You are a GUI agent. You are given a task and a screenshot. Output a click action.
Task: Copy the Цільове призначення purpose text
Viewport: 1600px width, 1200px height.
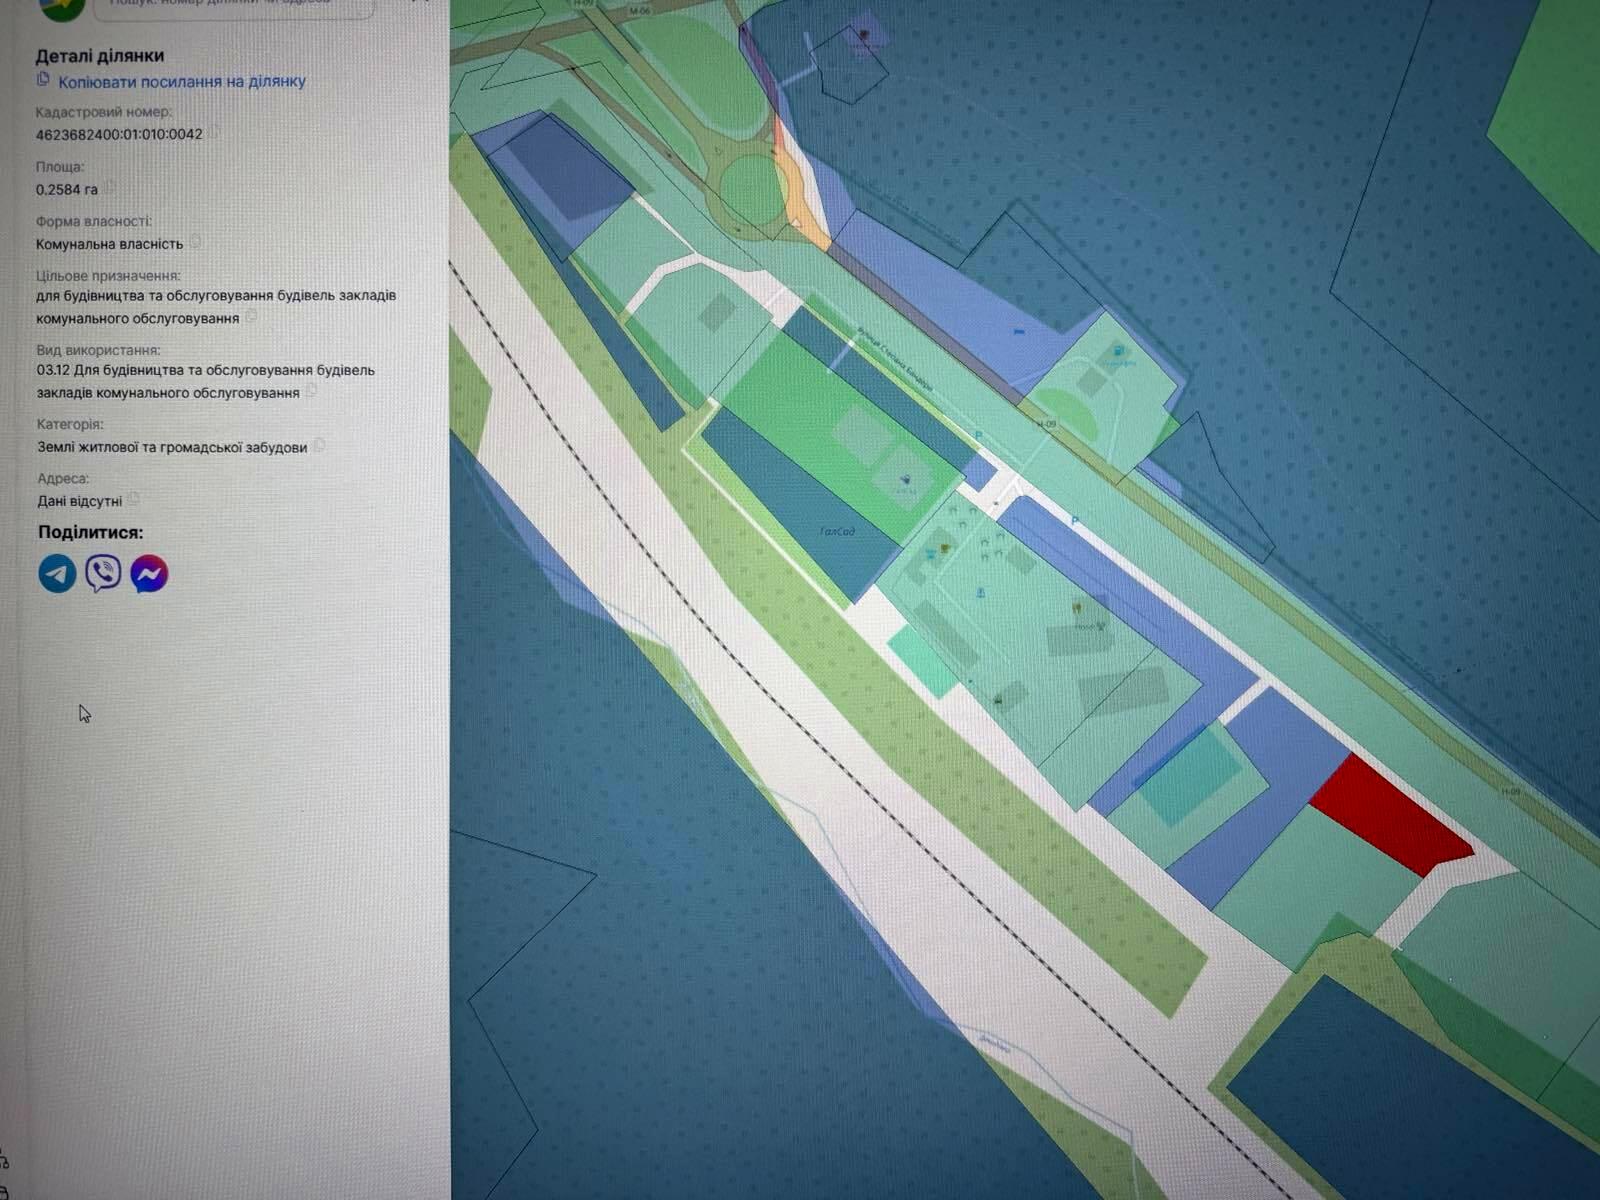(251, 317)
